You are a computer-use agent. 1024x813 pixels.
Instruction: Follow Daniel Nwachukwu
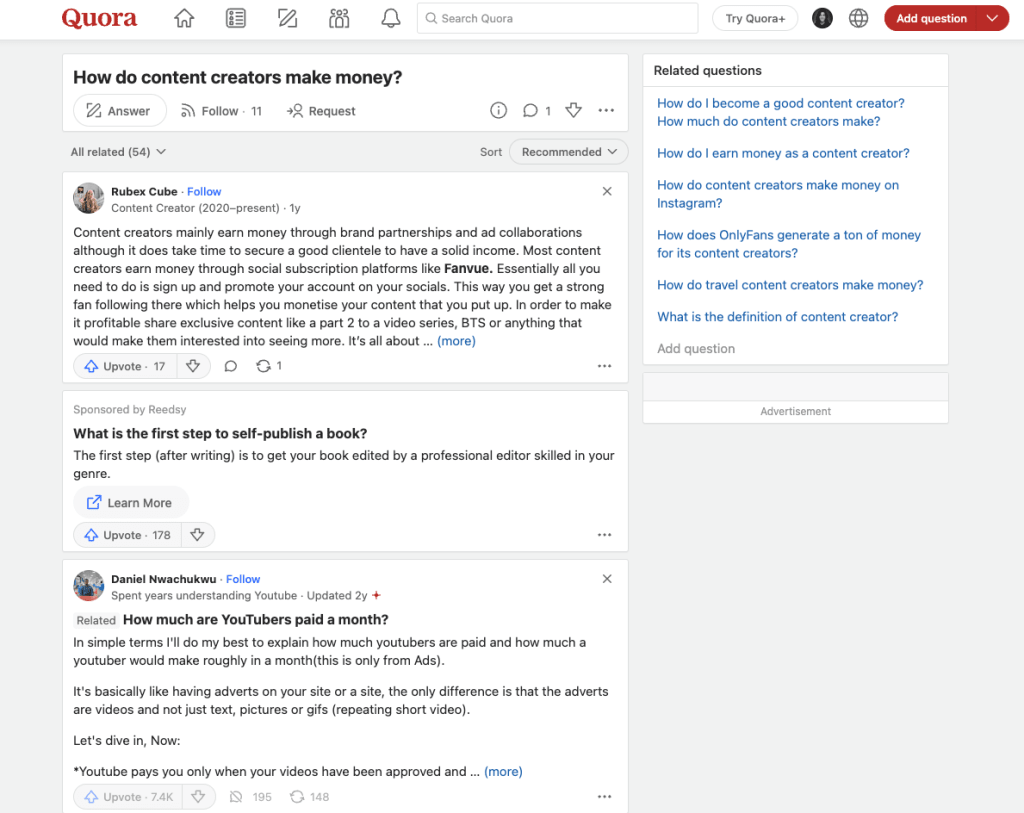(243, 579)
